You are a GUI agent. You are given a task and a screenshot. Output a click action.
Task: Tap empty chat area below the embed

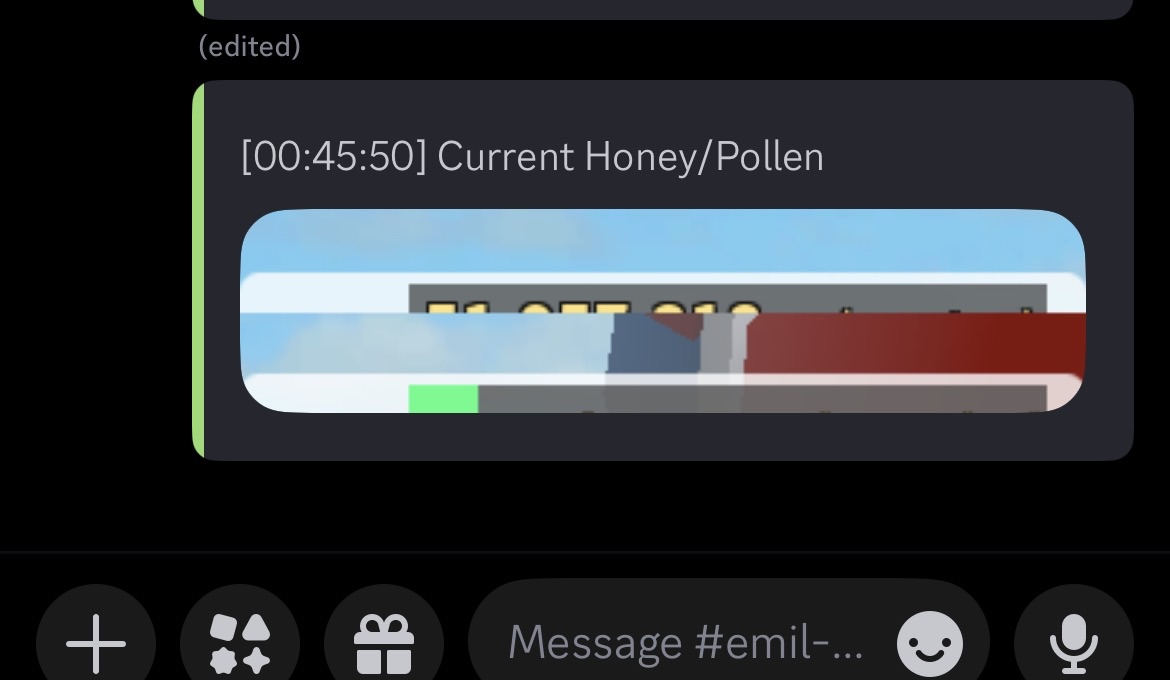click(x=585, y=505)
